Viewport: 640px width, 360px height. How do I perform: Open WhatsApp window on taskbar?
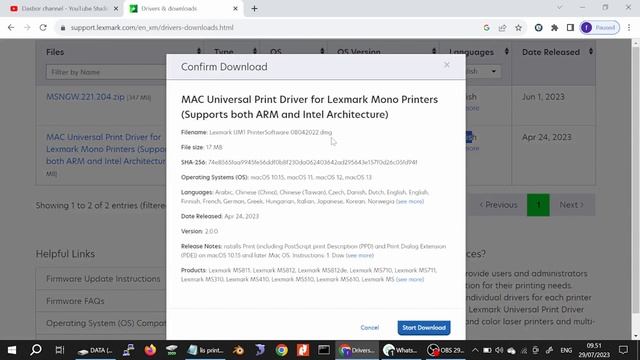[x=400, y=350]
